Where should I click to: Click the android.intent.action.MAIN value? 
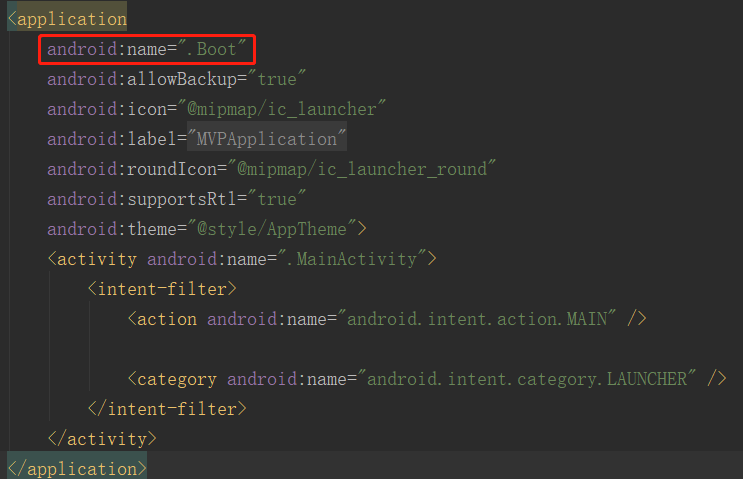(477, 319)
